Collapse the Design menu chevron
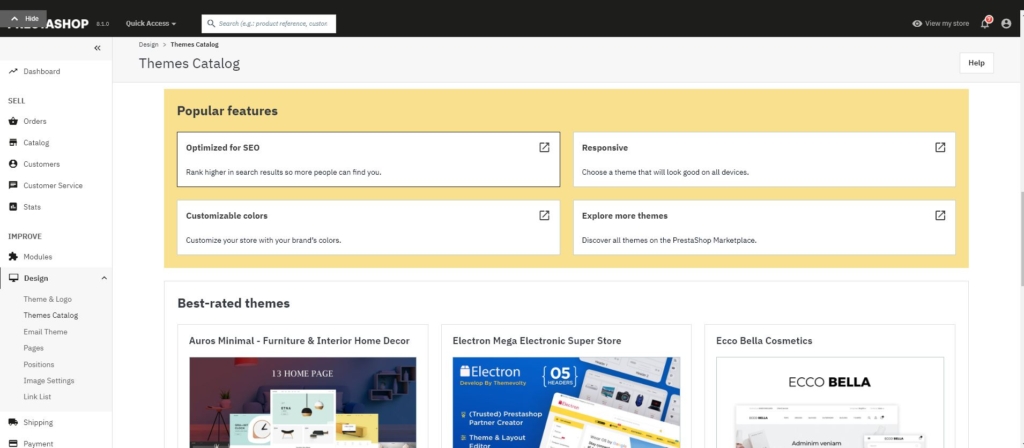This screenshot has height=448, width=1024. click(104, 278)
